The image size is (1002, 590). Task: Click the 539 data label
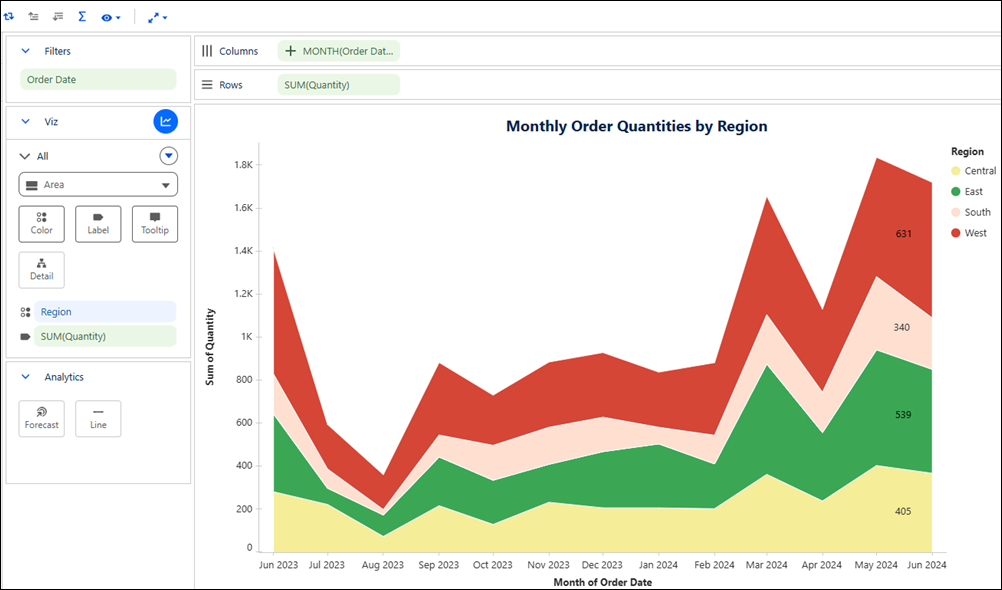point(903,415)
